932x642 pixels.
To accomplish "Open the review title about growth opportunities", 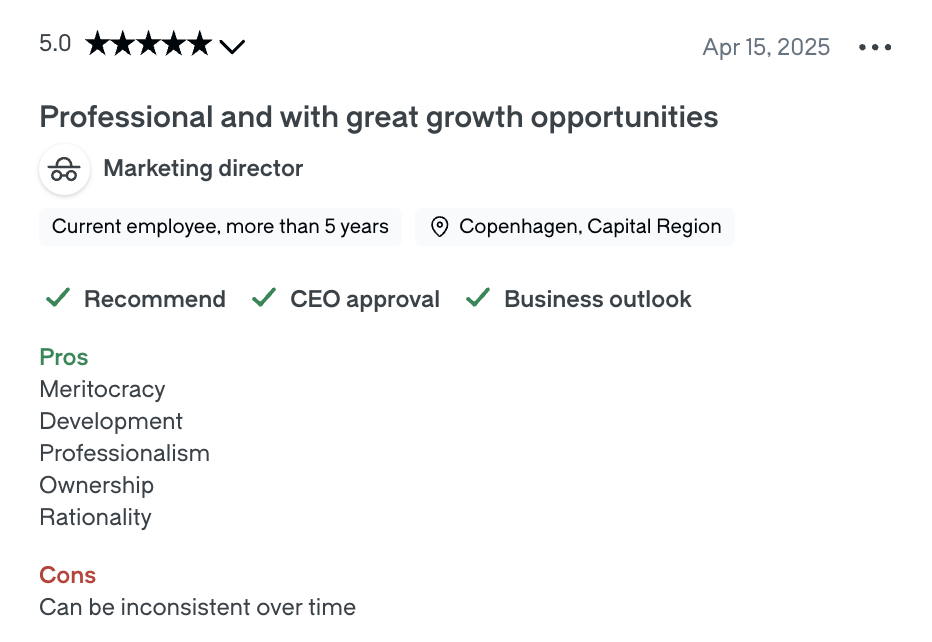I will (379, 117).
